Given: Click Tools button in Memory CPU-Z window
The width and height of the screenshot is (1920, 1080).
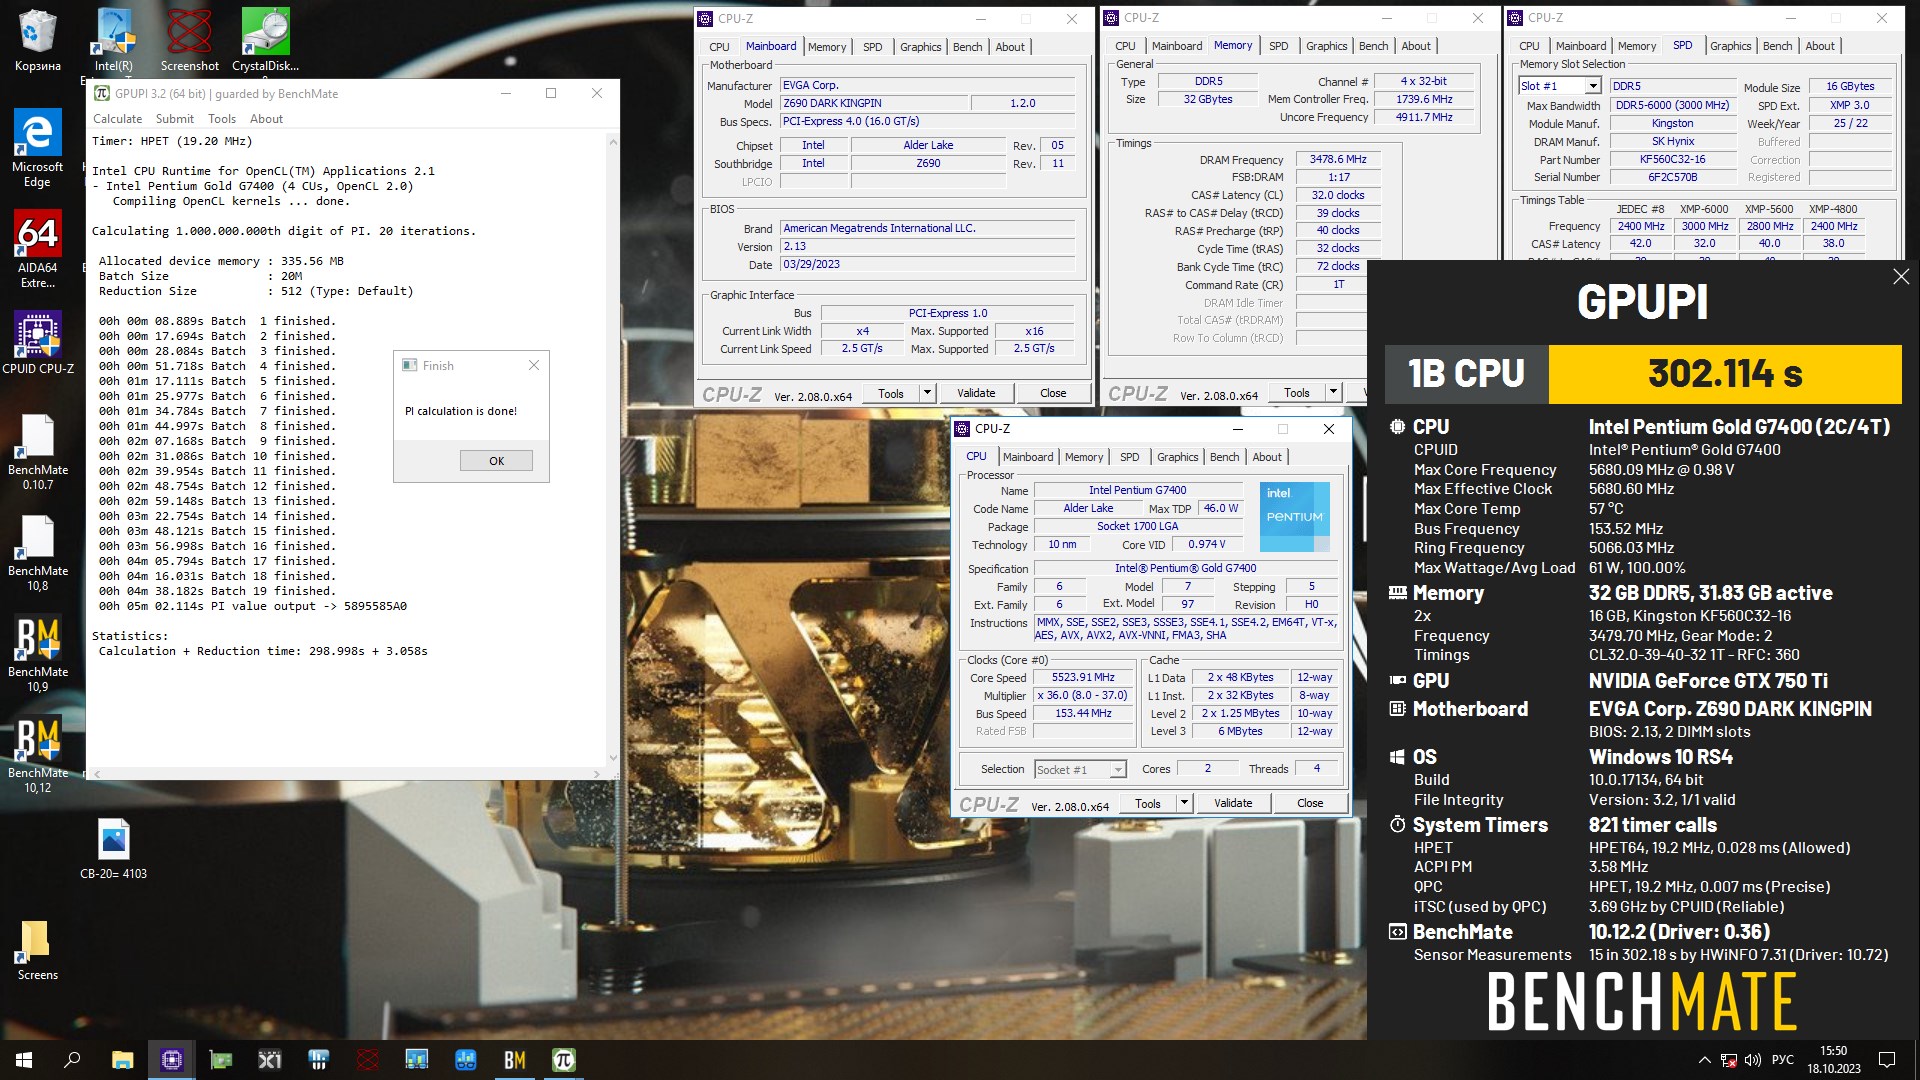Looking at the screenshot, I should [1297, 393].
